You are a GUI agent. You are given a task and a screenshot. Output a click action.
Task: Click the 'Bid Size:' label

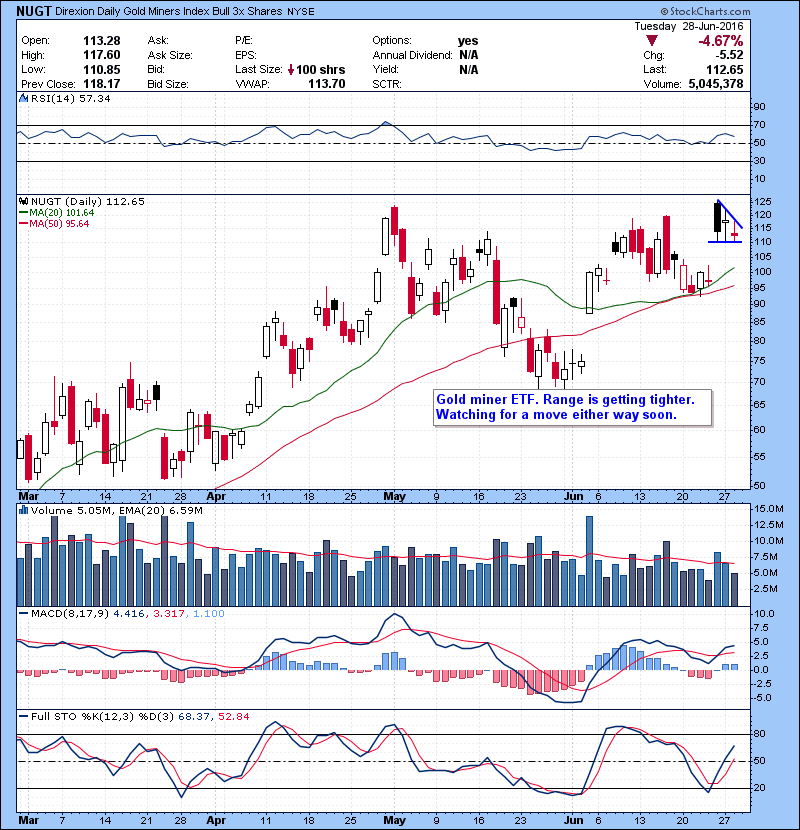(168, 84)
